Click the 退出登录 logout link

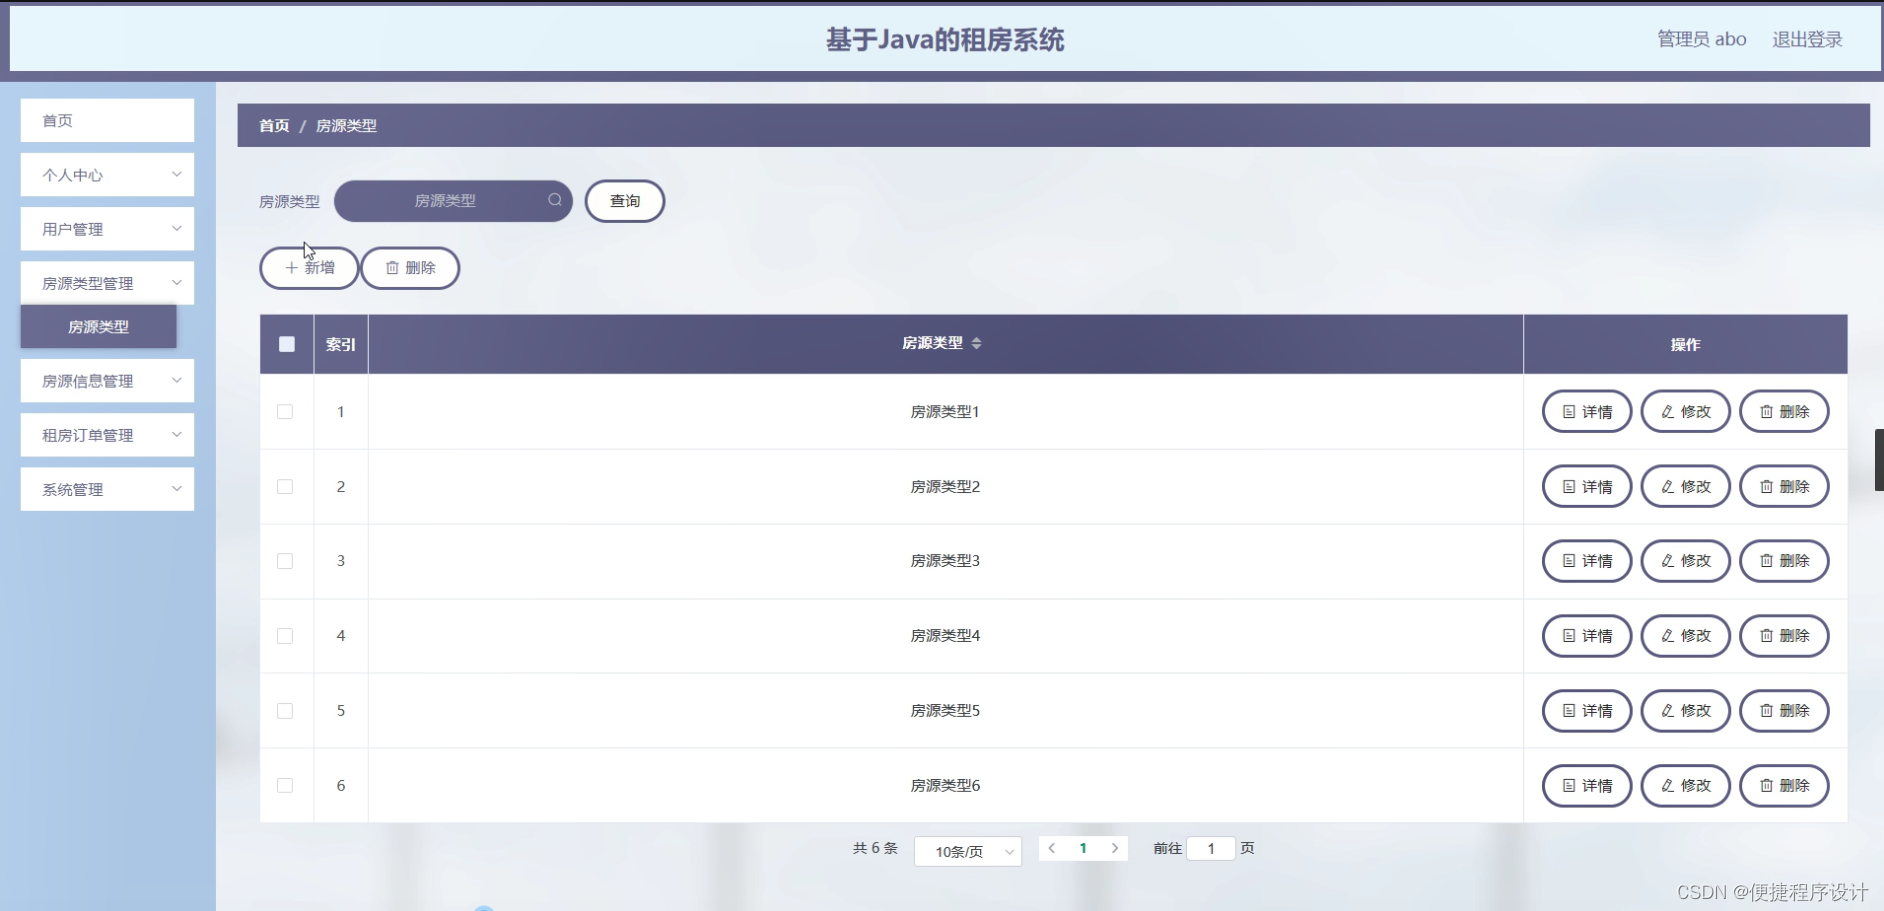click(1807, 39)
